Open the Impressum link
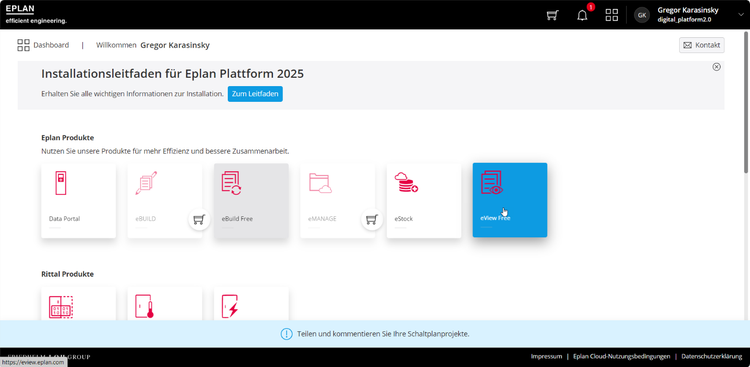750x367 pixels. 546,356
